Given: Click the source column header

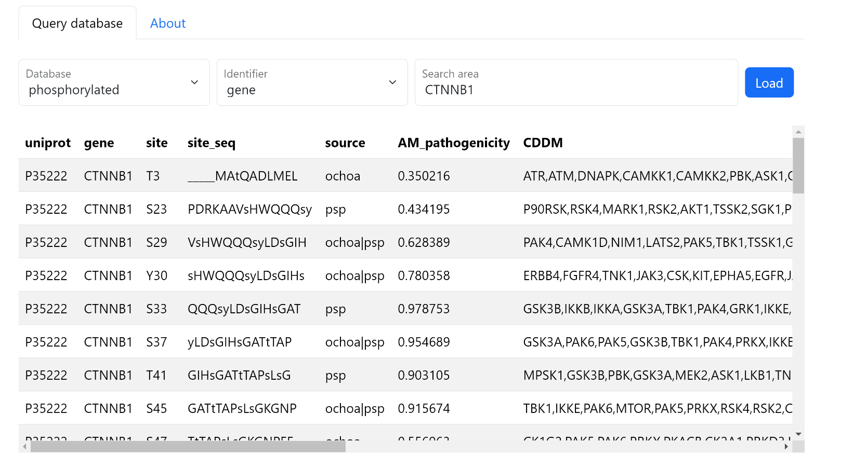Looking at the screenshot, I should [x=345, y=143].
